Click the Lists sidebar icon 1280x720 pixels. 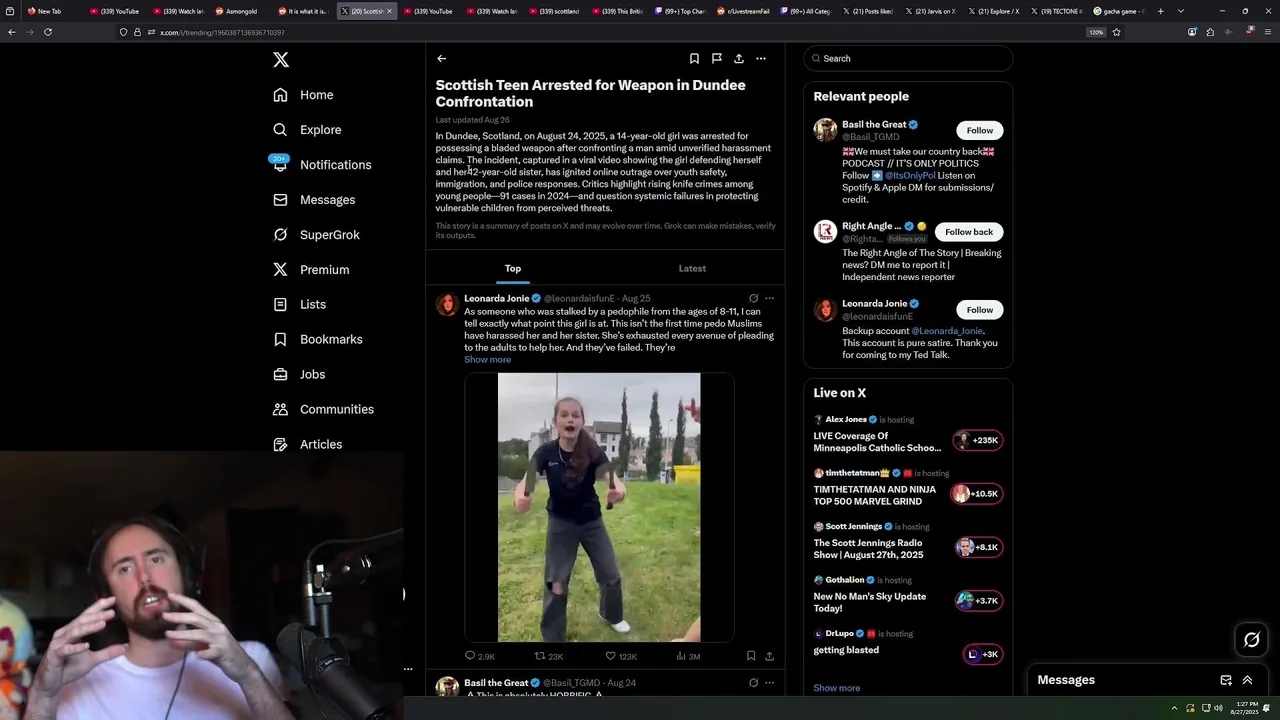(280, 304)
